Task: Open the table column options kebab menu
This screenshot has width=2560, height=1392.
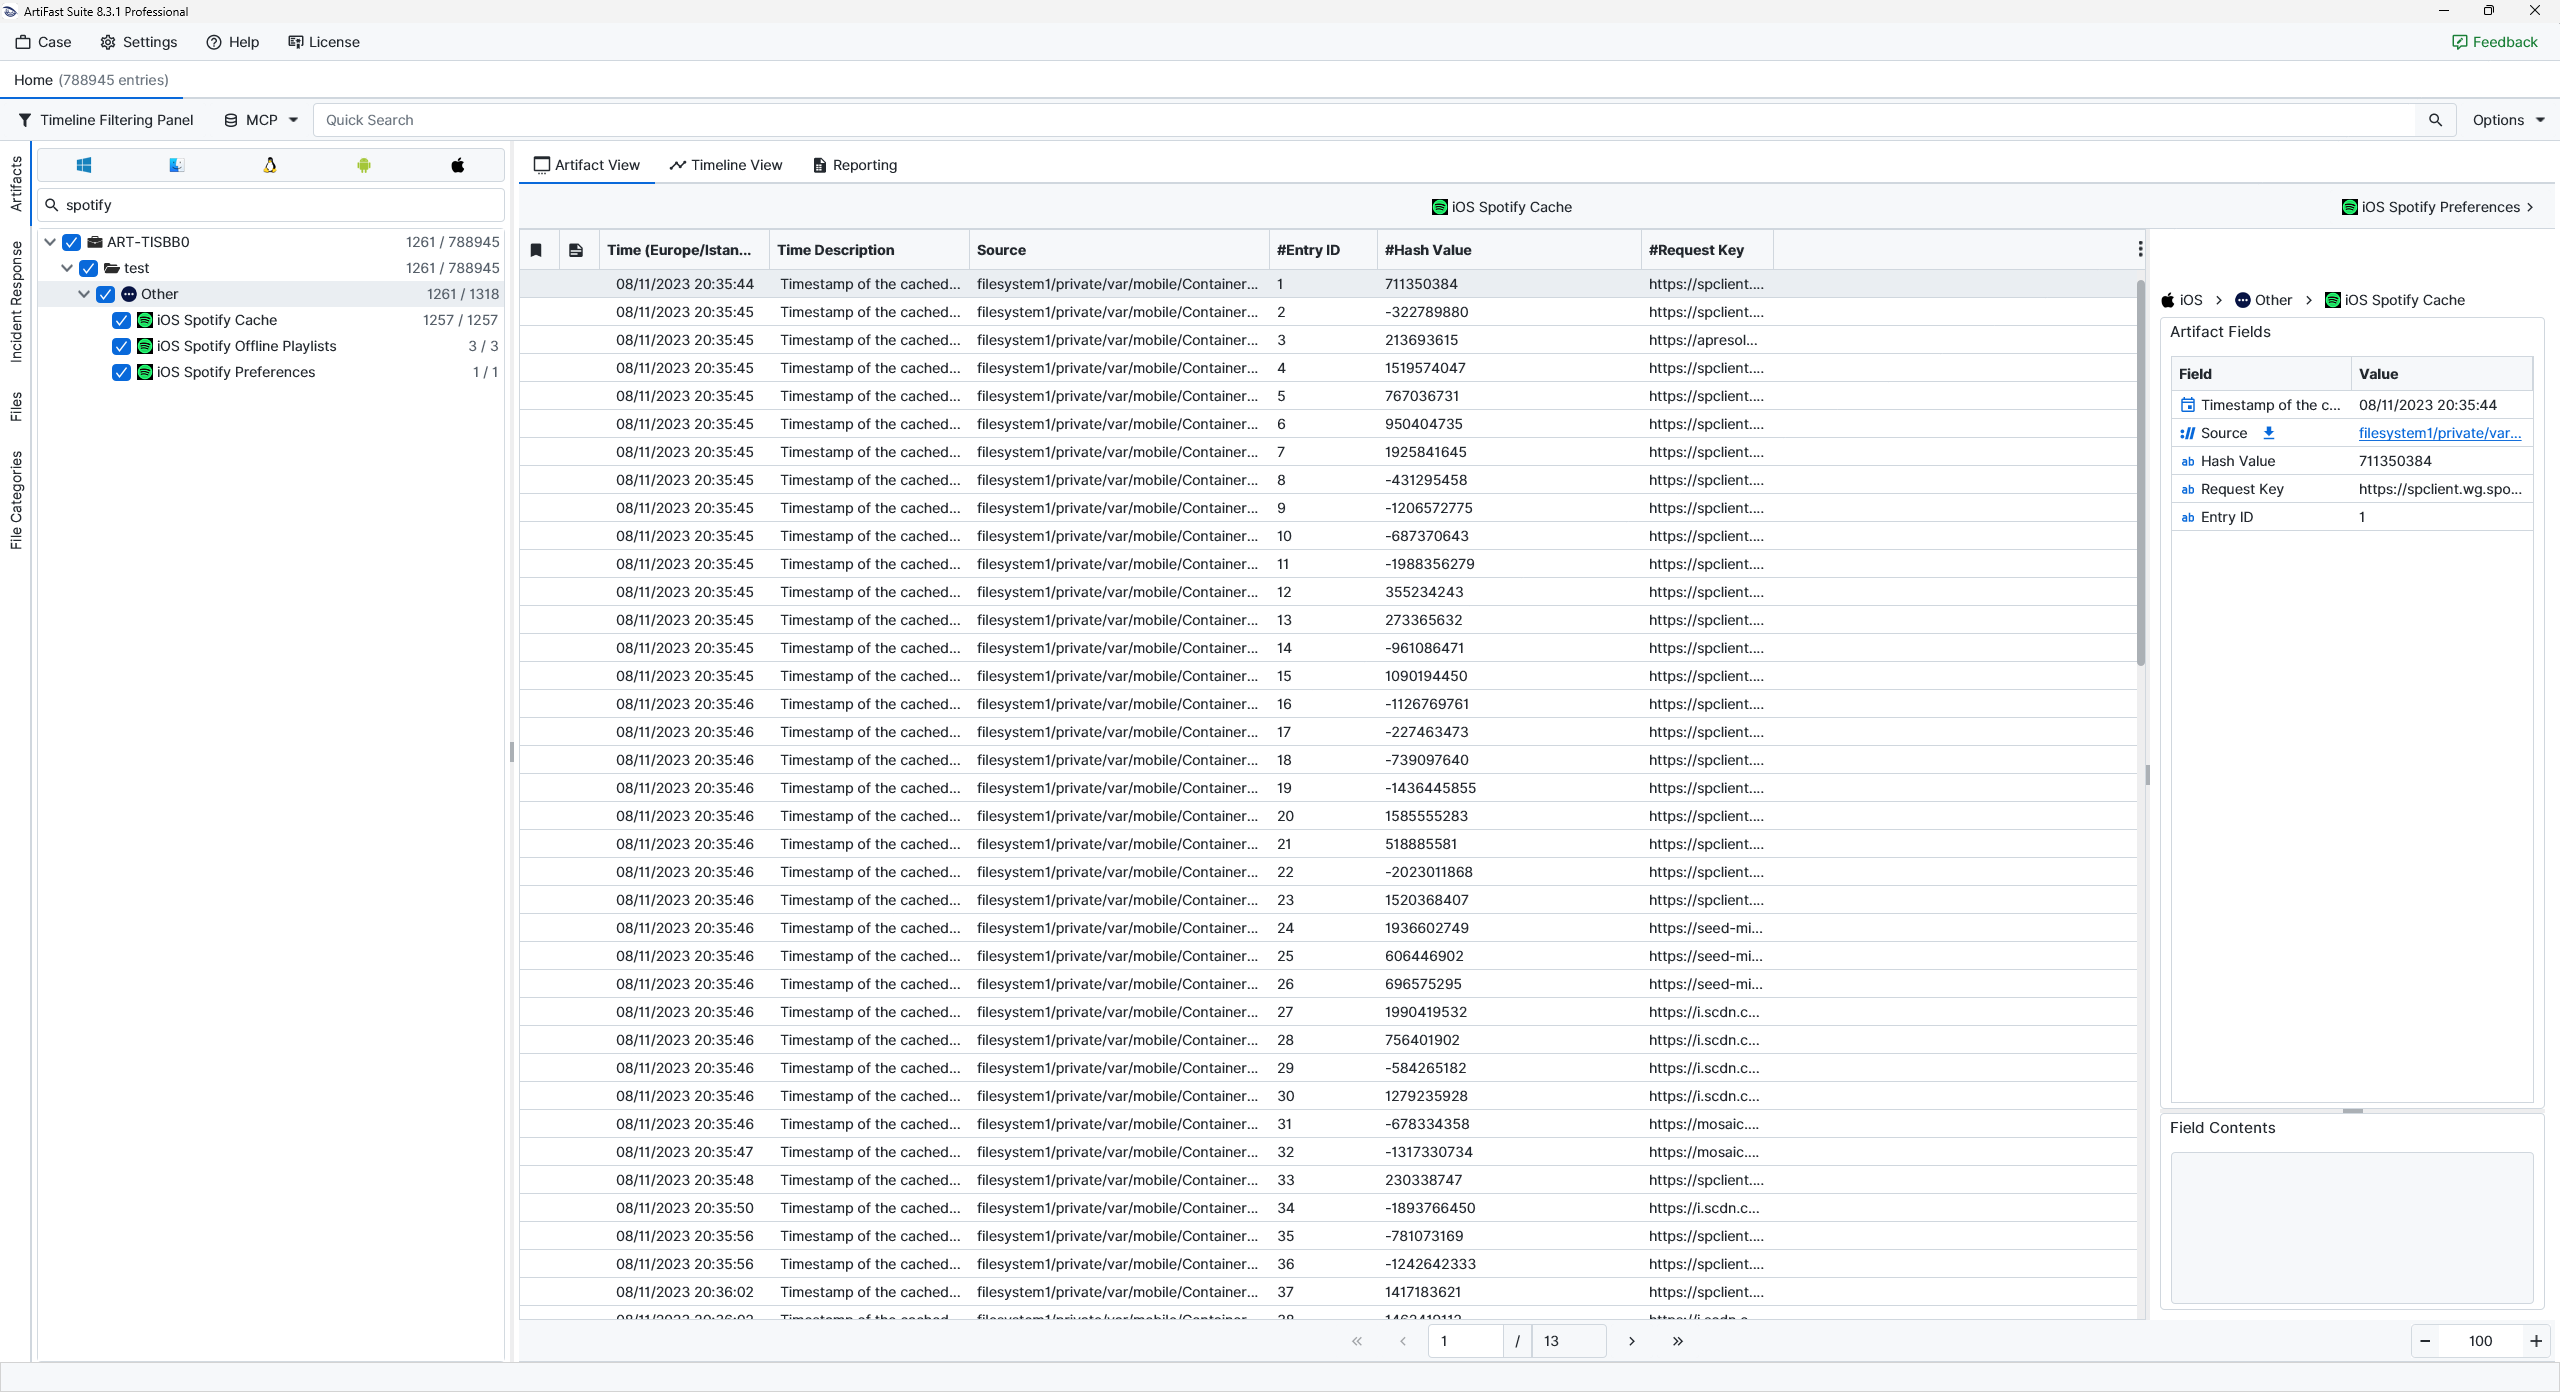Action: click(2140, 249)
